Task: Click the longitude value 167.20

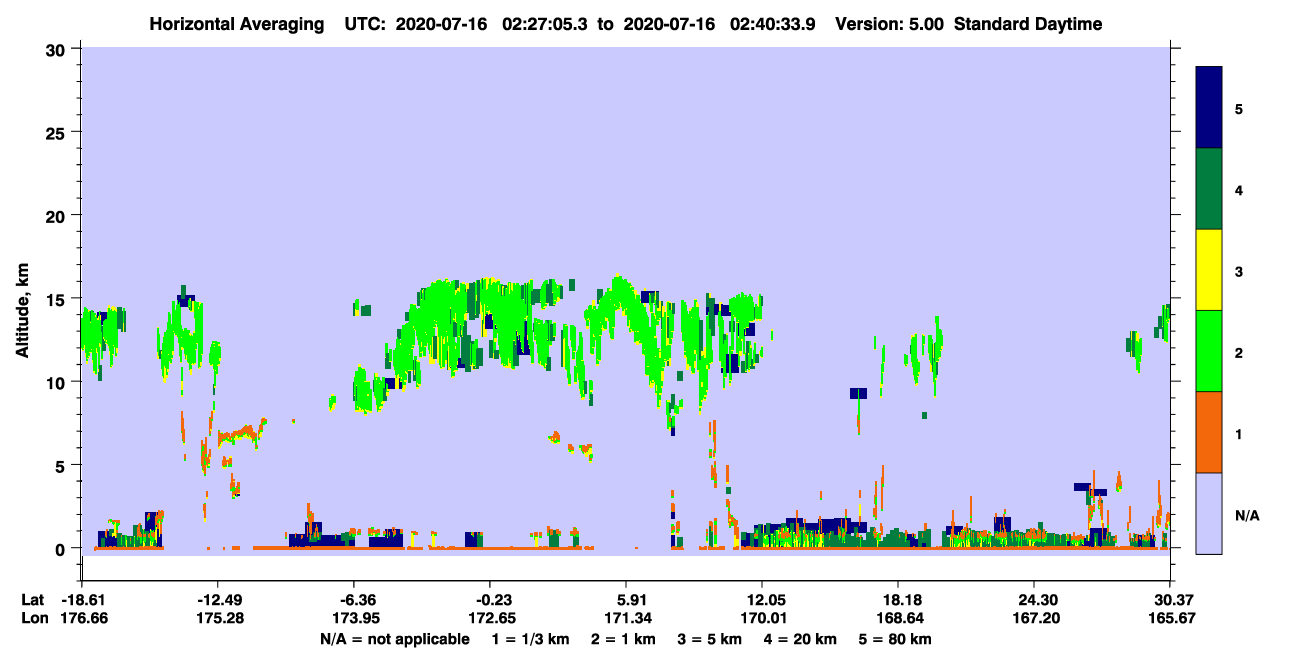Action: pyautogui.click(x=1034, y=619)
